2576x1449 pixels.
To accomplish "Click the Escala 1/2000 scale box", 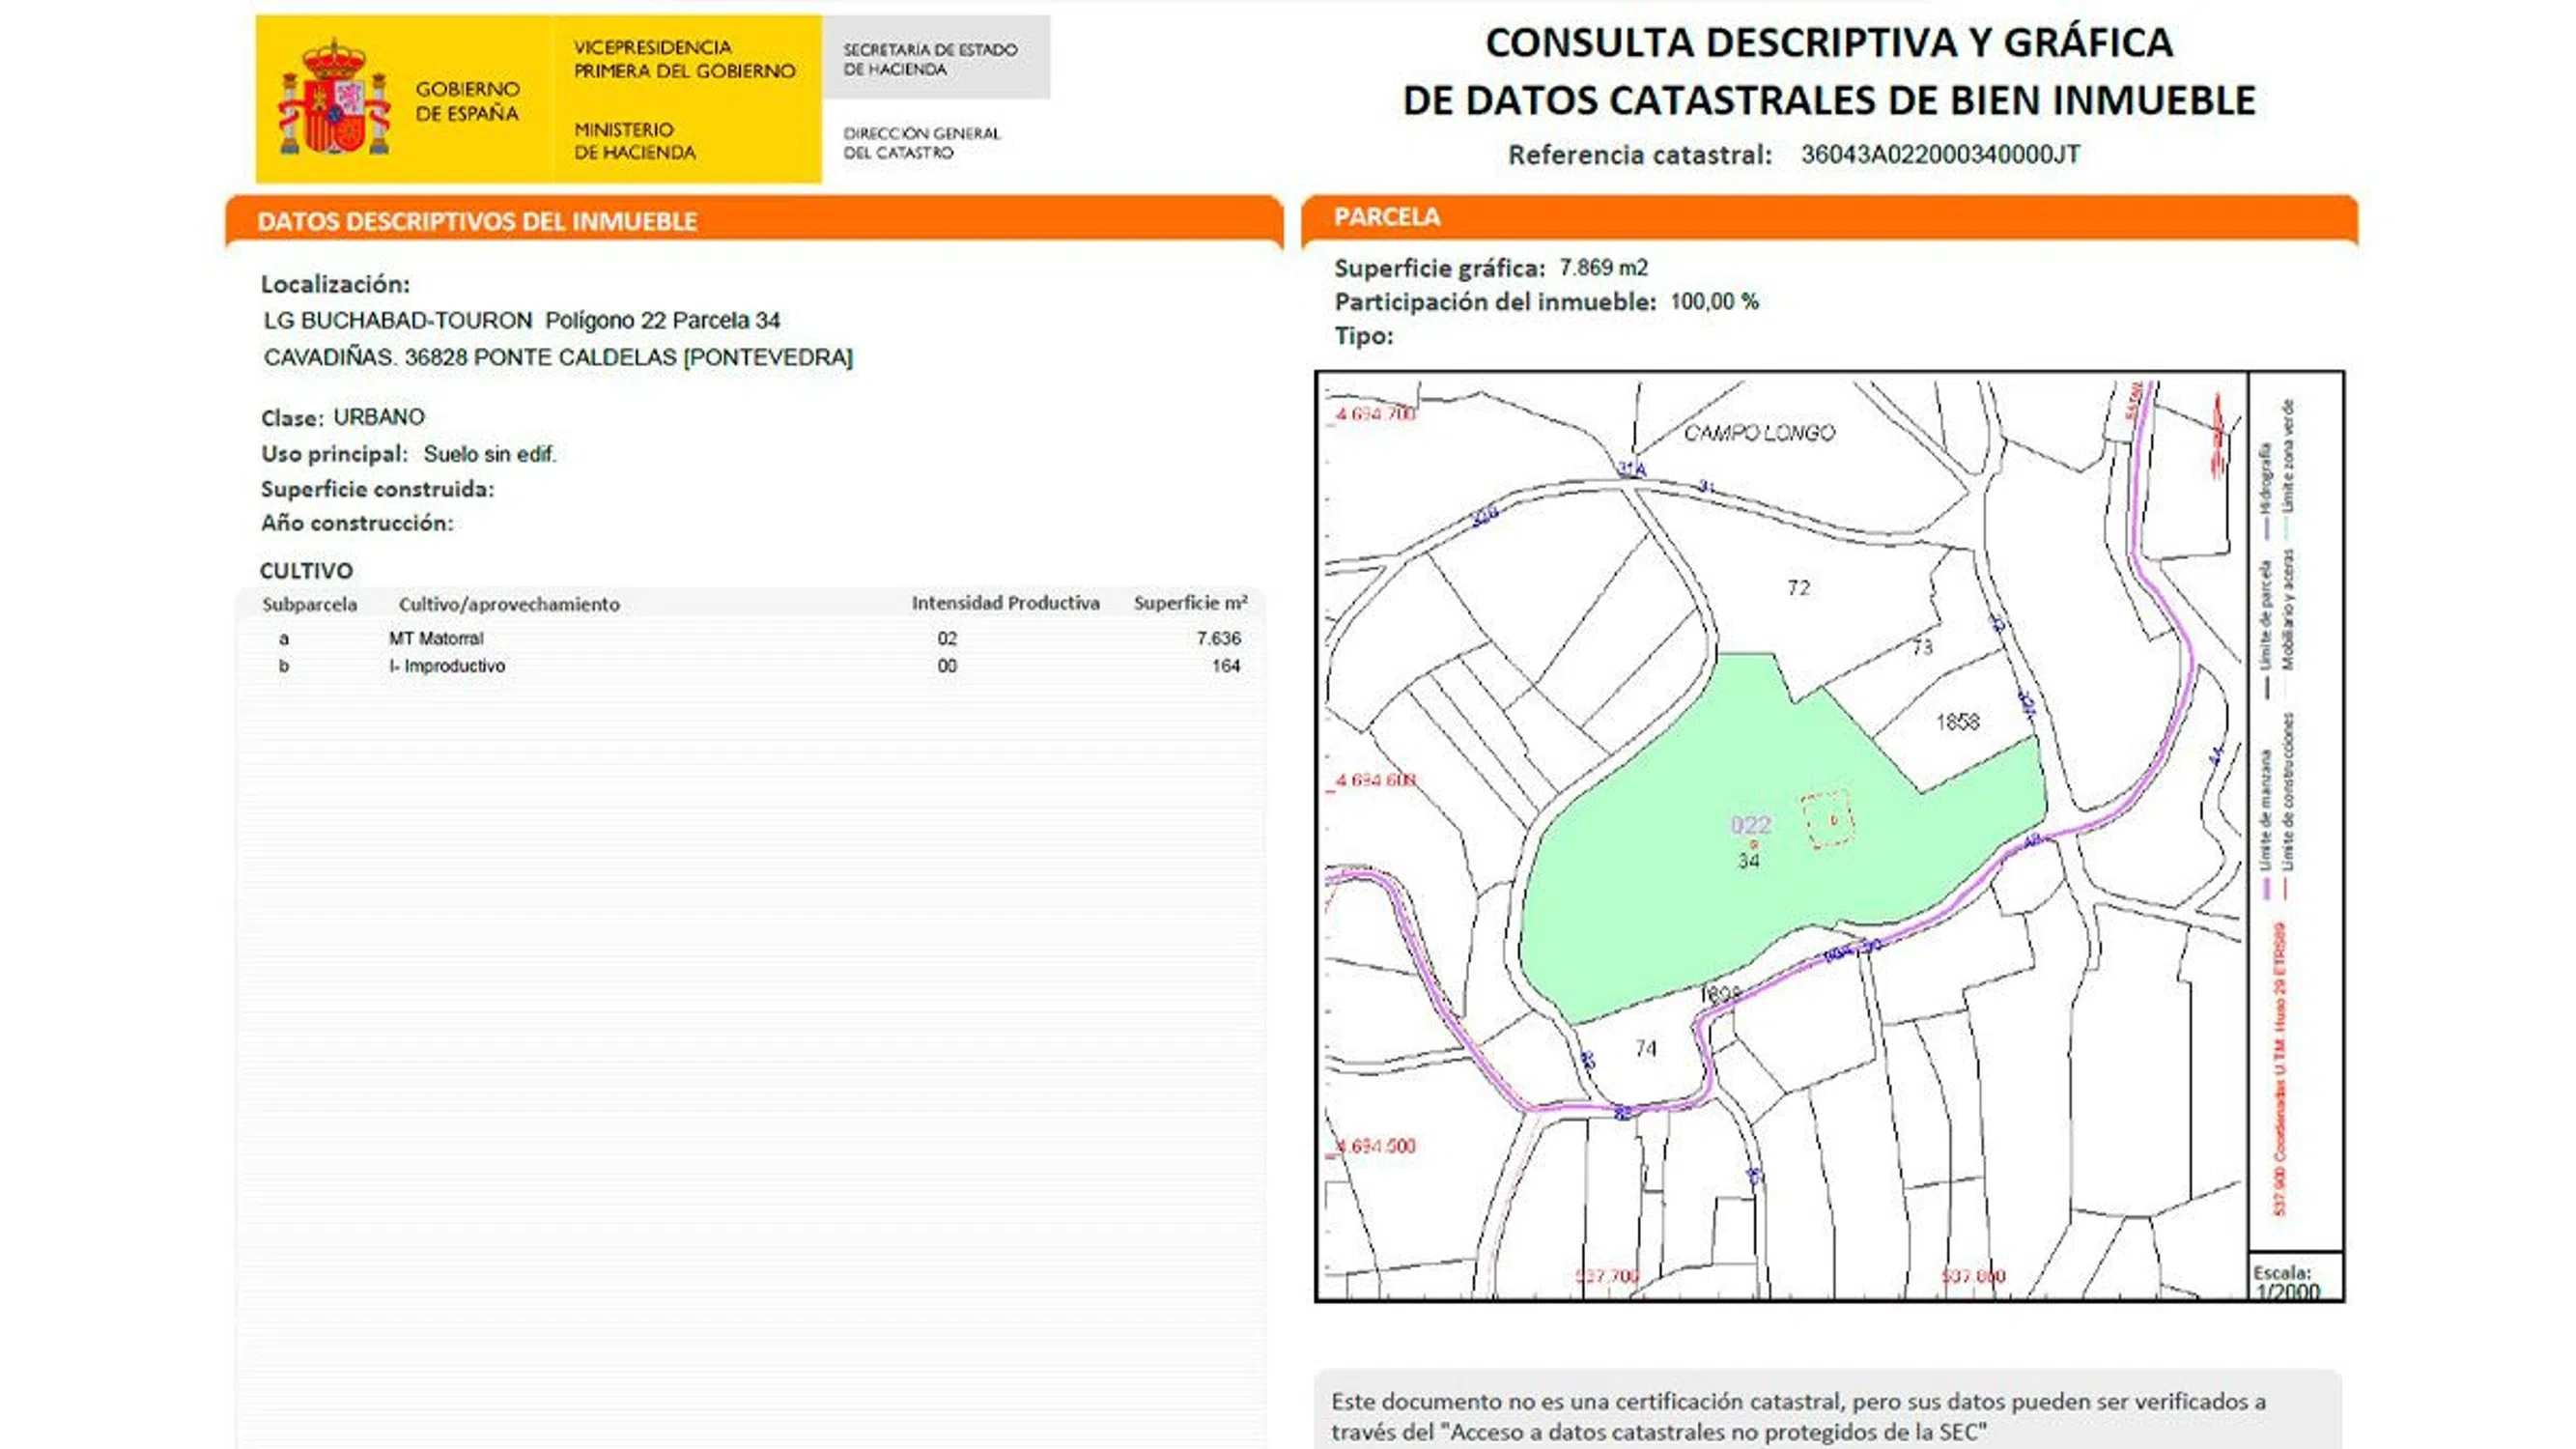I will click(x=2294, y=1280).
